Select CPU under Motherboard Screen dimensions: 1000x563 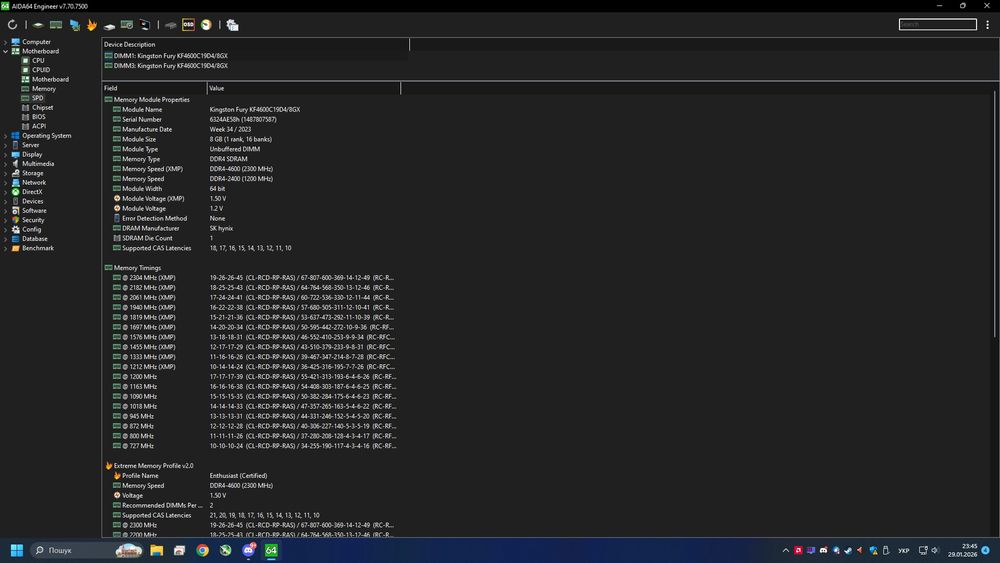[x=33, y=61]
